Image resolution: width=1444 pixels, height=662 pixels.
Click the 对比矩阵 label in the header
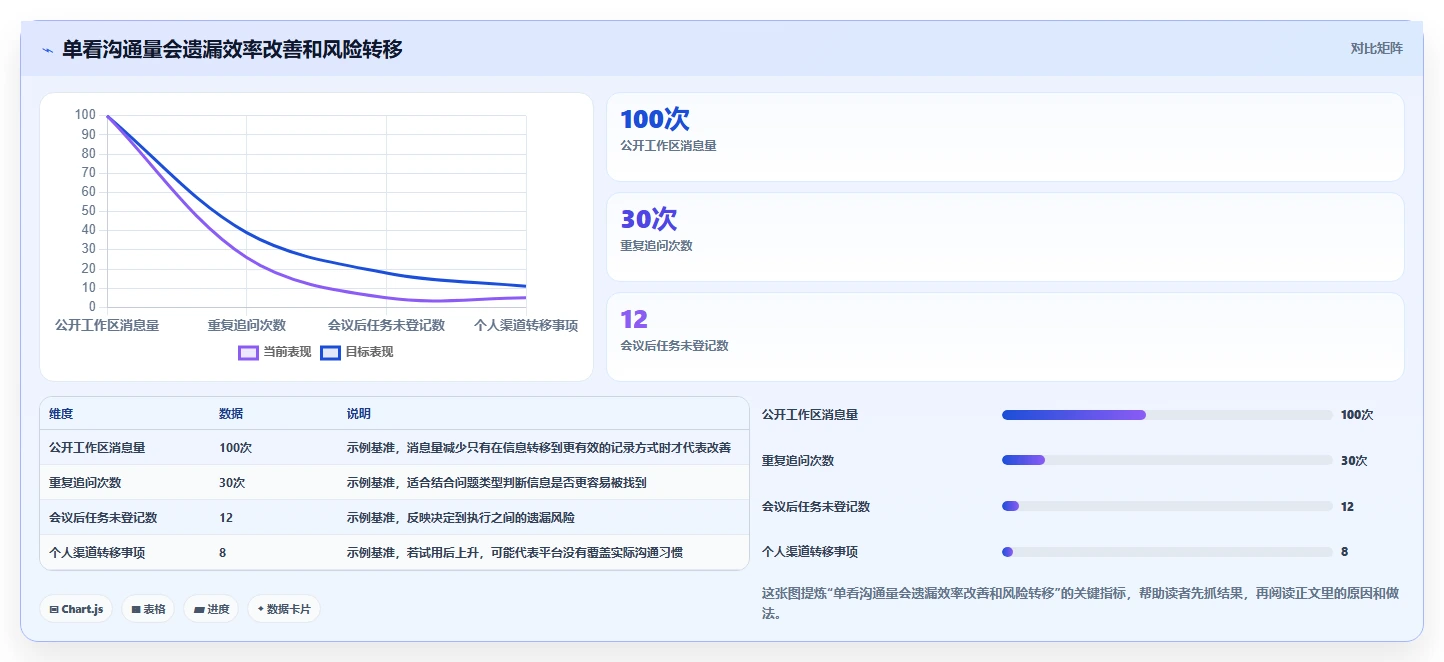[x=1376, y=48]
